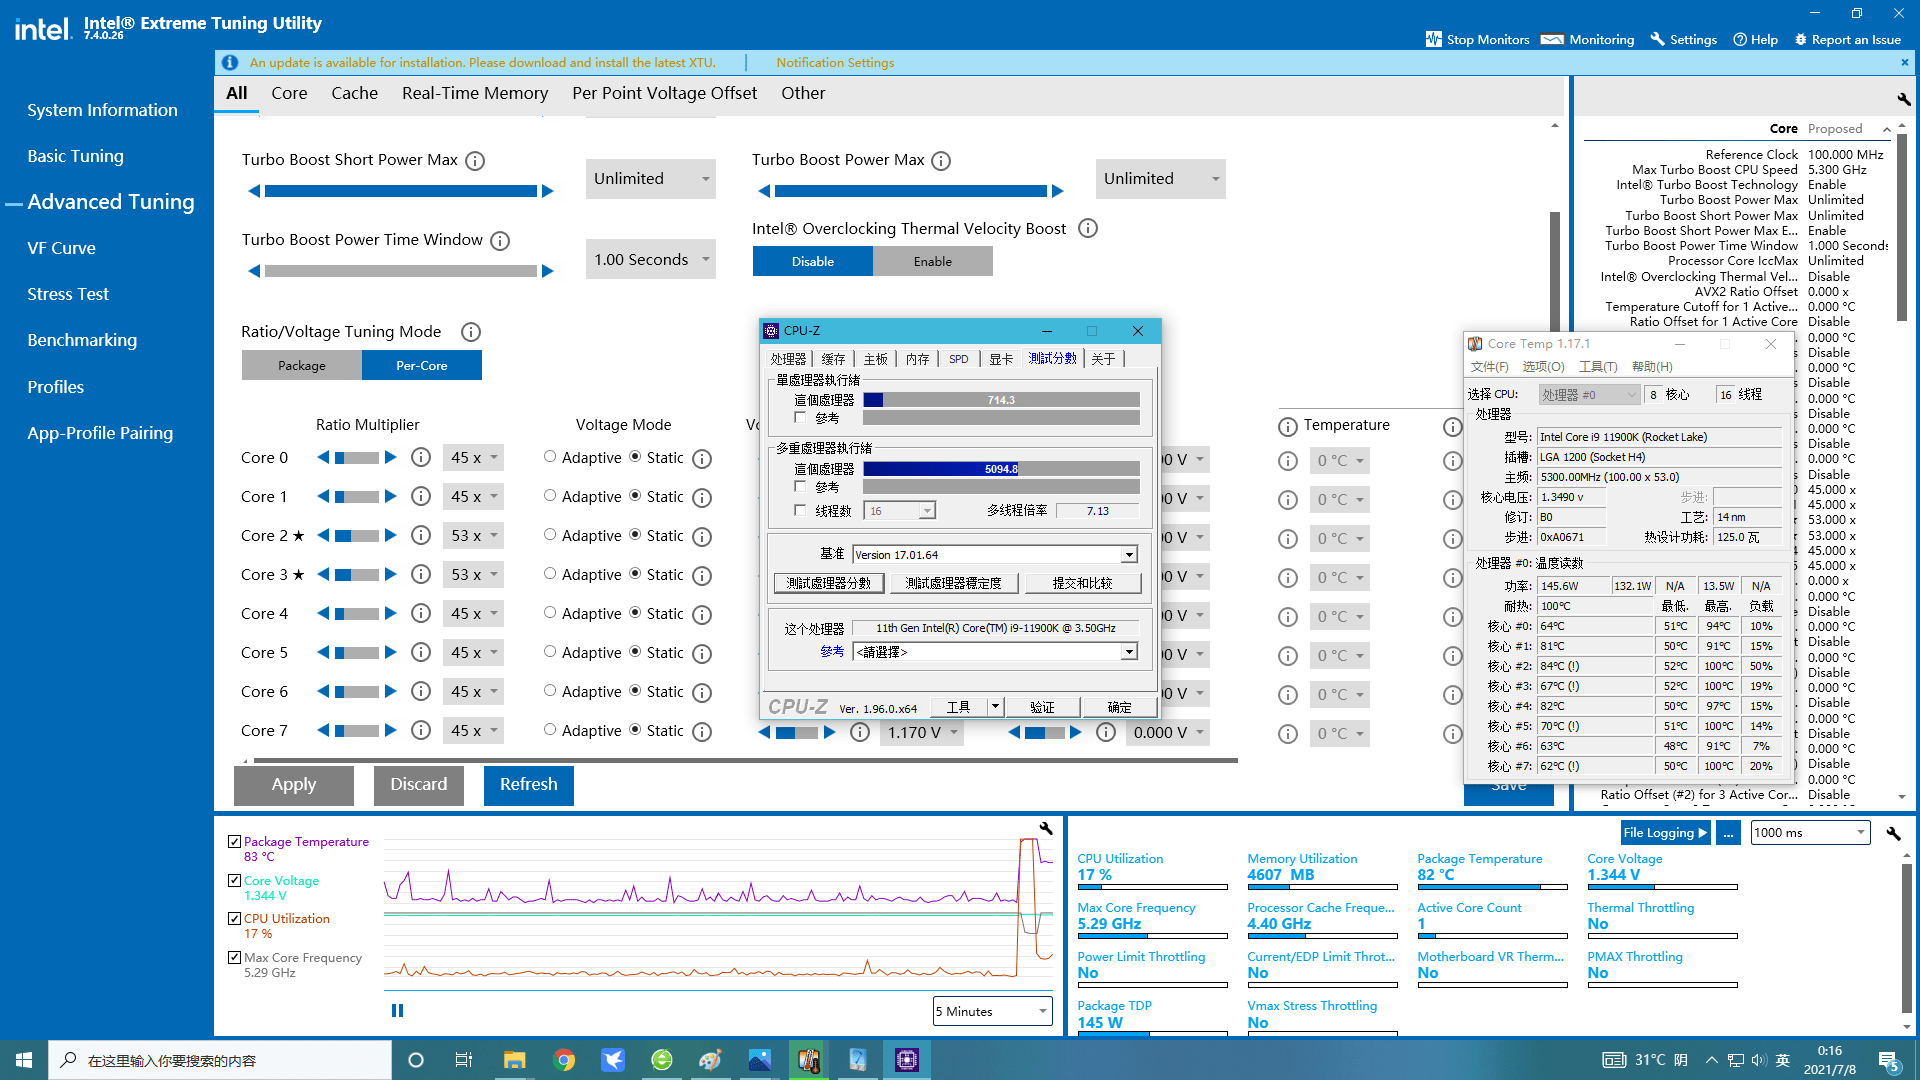This screenshot has height=1080, width=1920.
Task: Switch to Real-Time Memory tab
Action: coord(475,93)
